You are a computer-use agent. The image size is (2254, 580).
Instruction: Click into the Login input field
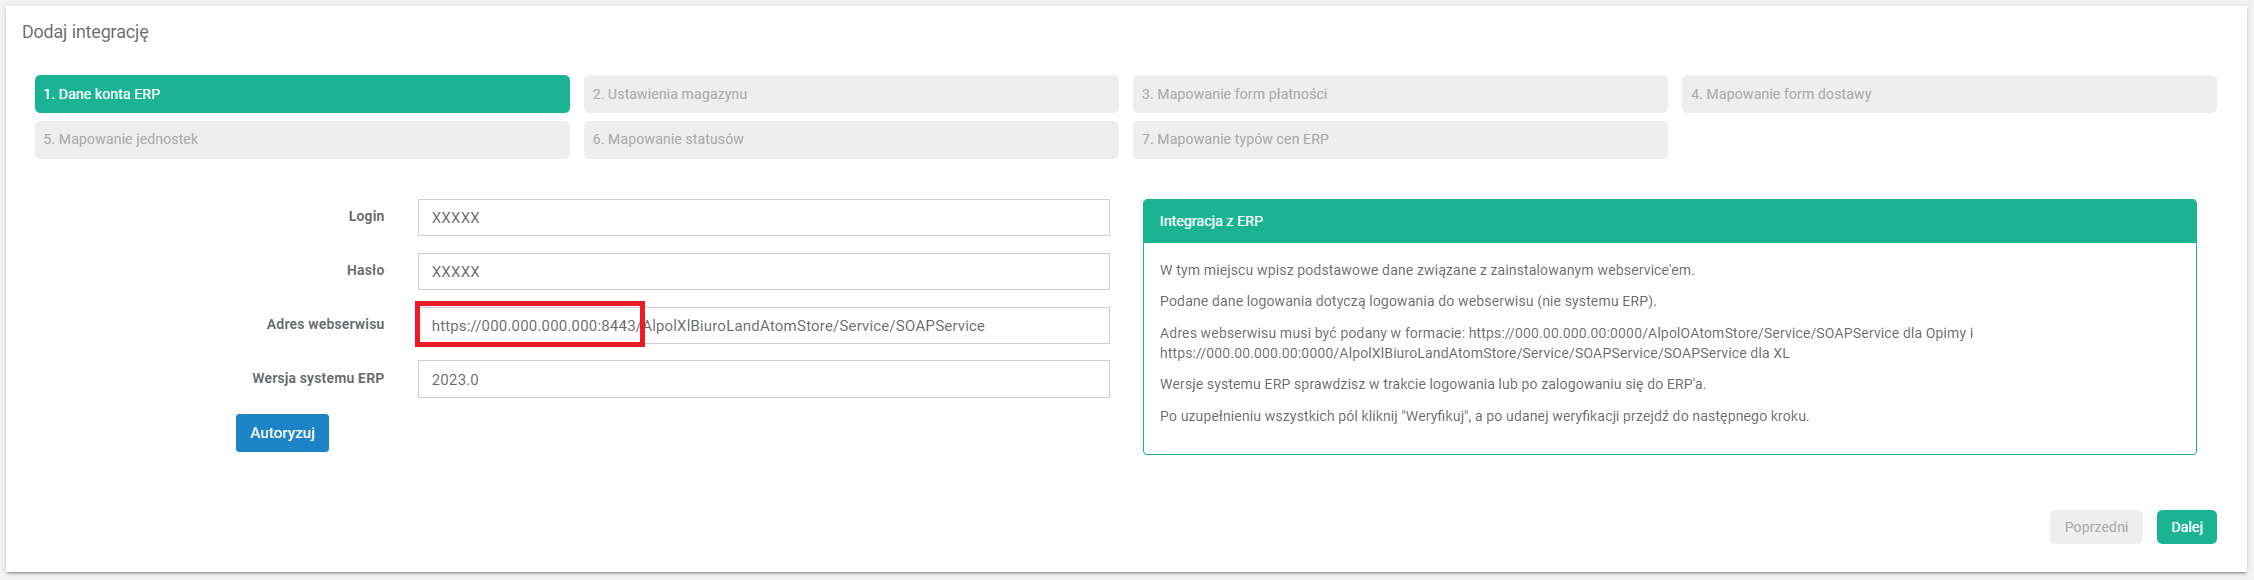pos(763,218)
